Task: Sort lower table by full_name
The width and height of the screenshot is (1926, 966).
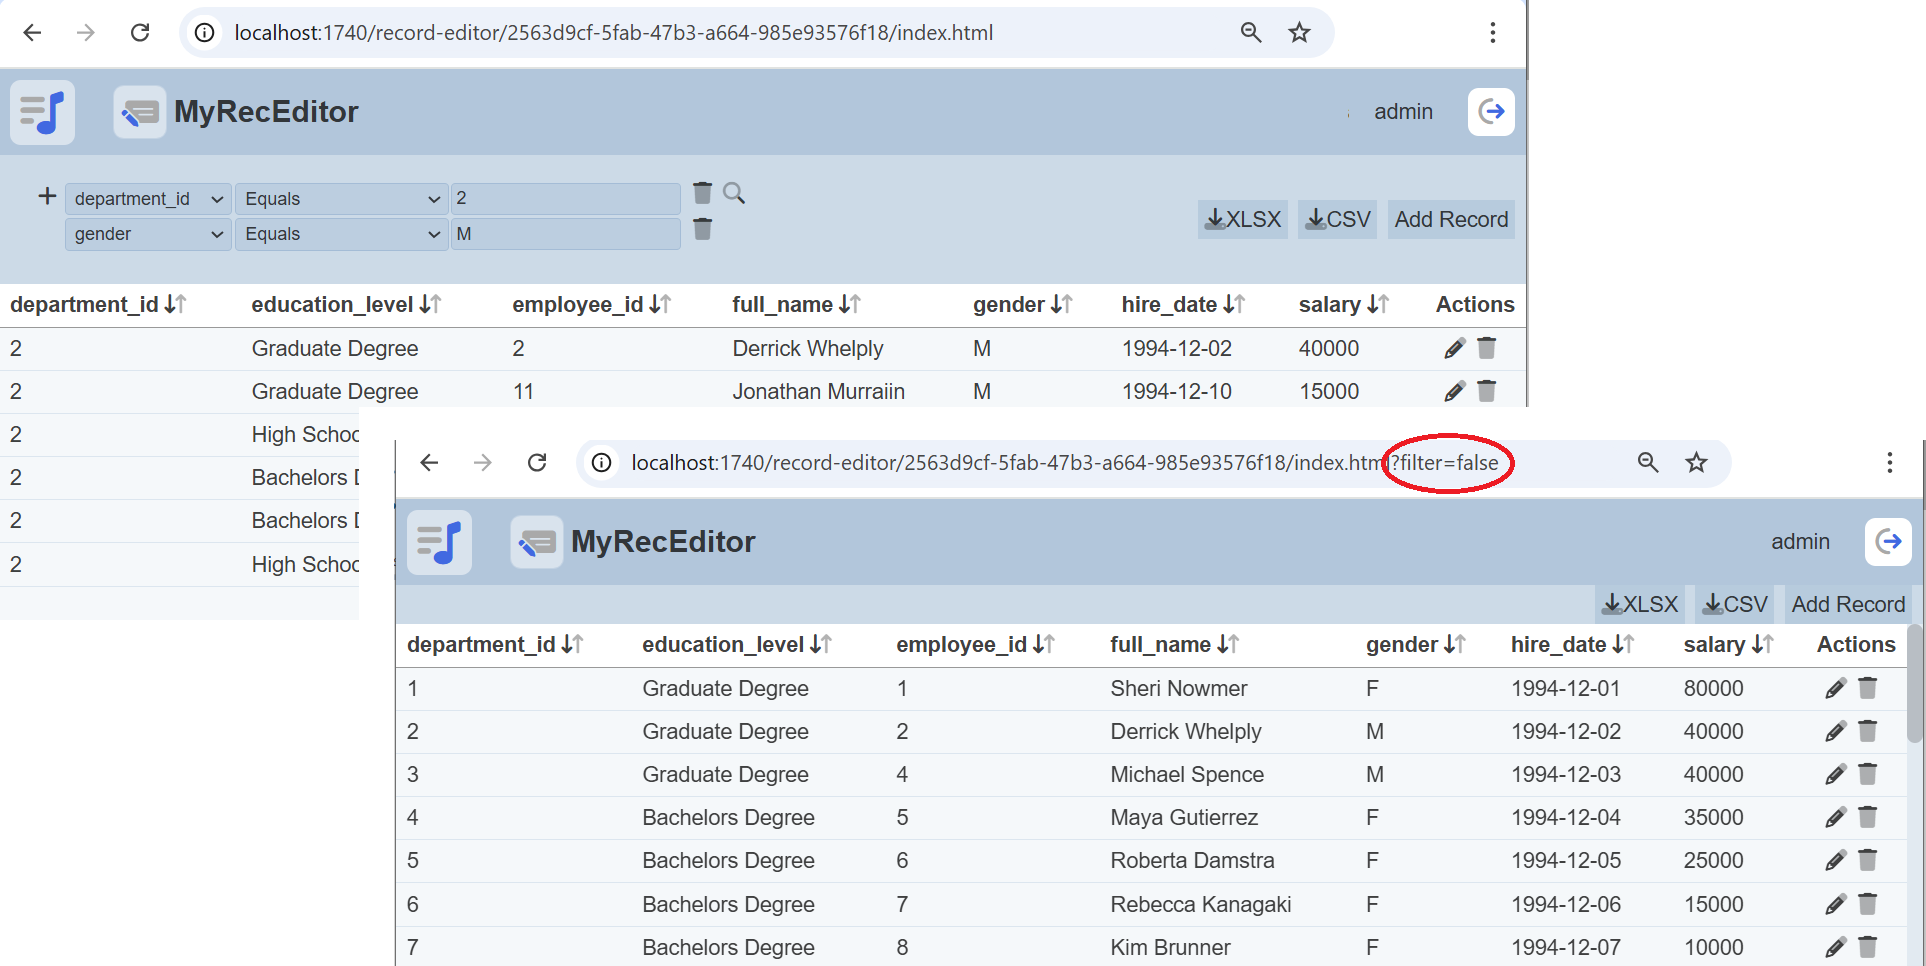Action: tap(1228, 645)
